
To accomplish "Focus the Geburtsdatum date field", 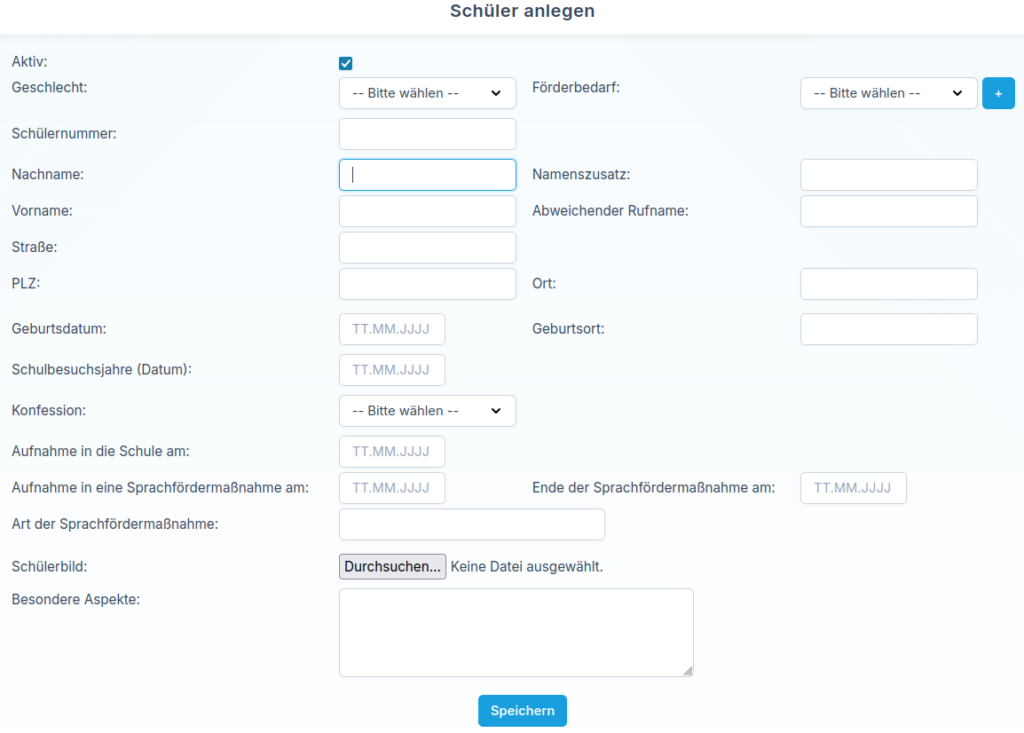I will 392,329.
